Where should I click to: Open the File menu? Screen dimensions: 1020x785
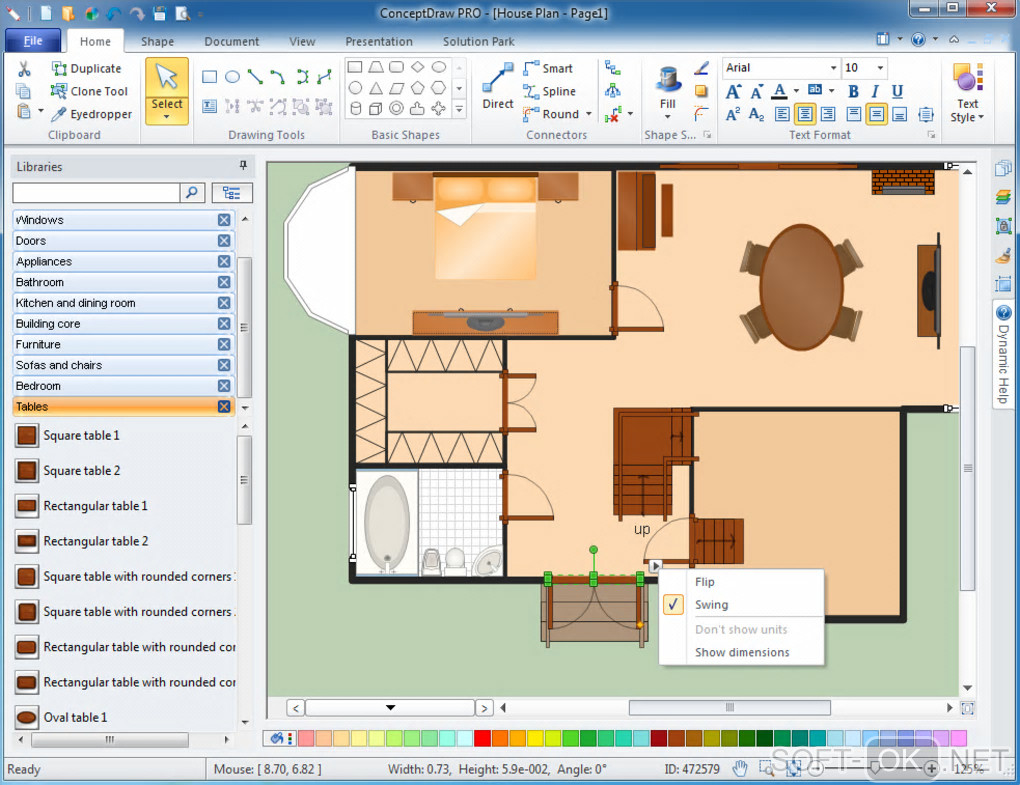pos(33,40)
